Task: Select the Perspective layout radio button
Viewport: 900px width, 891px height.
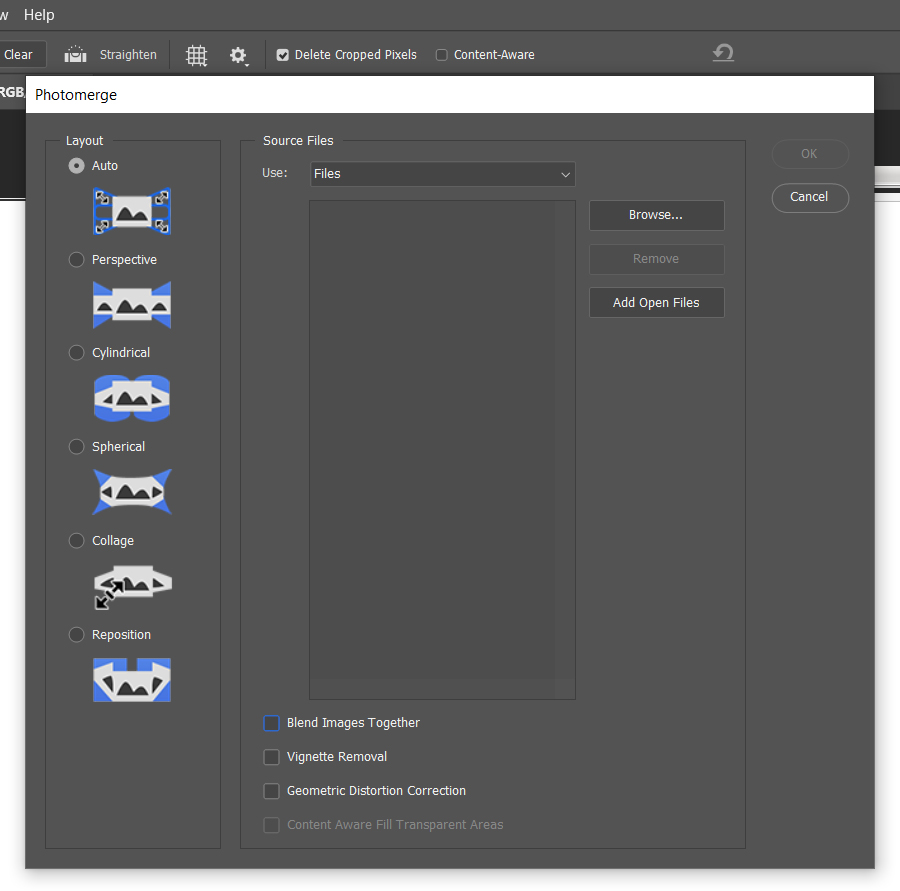Action: [x=76, y=260]
